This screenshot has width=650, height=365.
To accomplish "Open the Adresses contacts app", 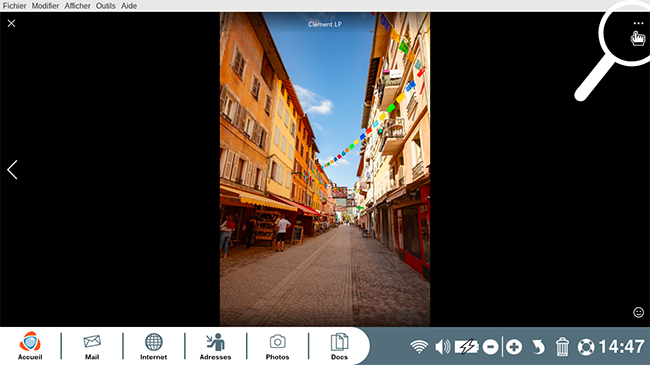I will click(215, 346).
